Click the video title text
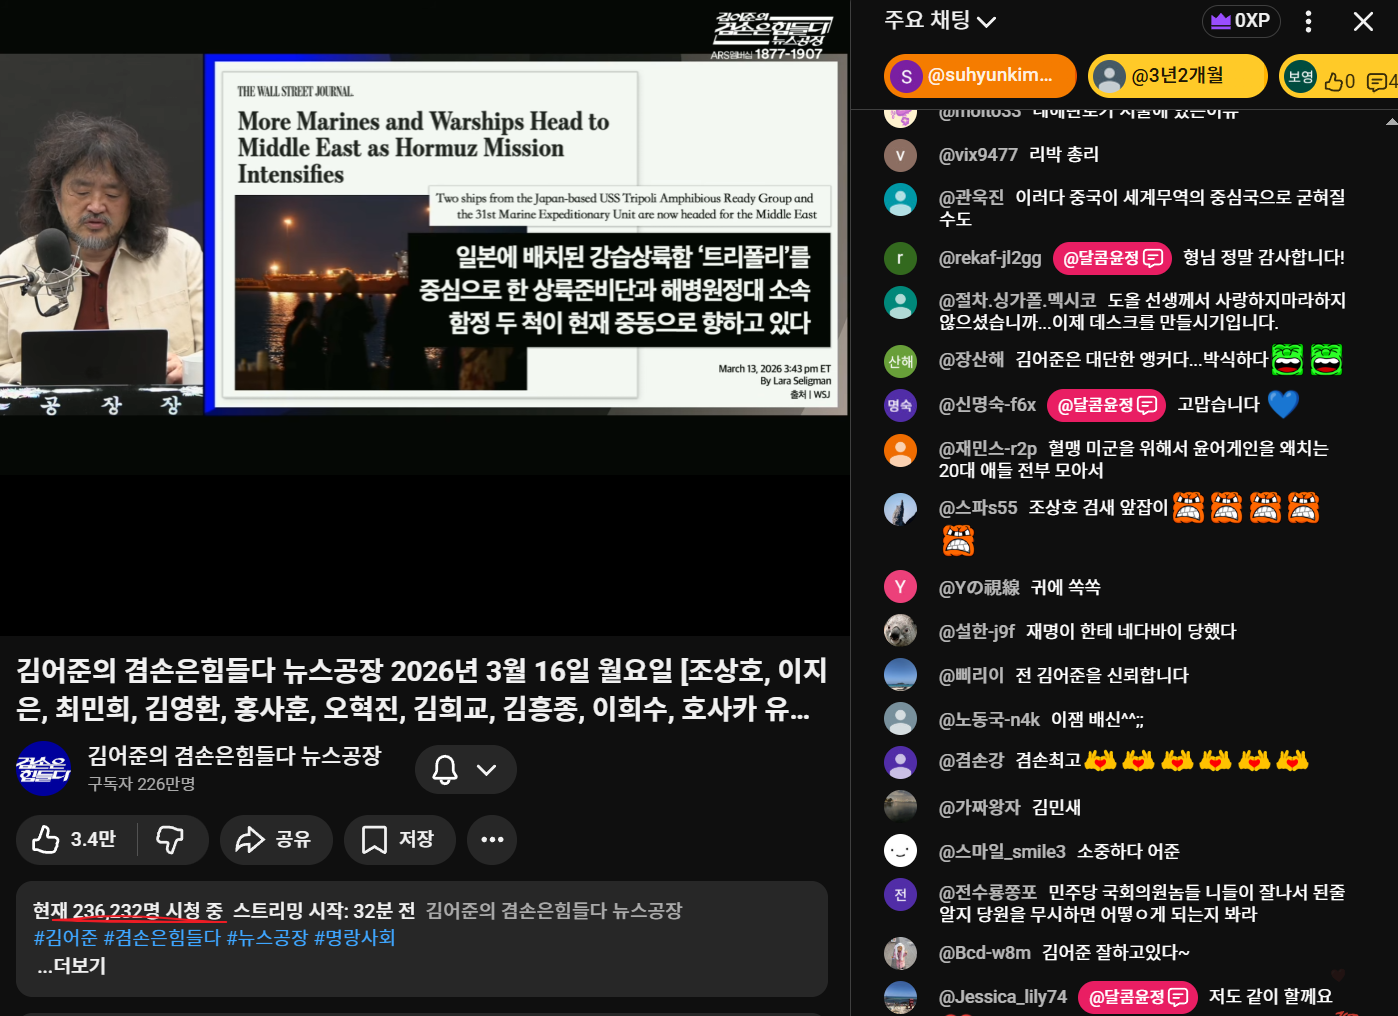This screenshot has width=1398, height=1016. tap(422, 689)
